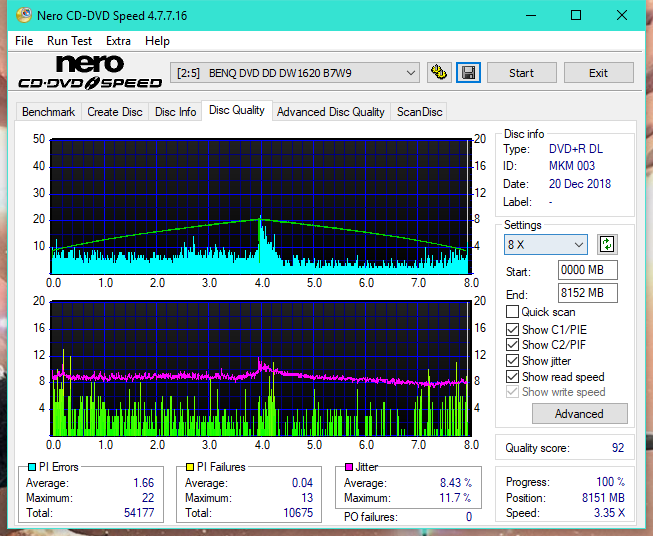653x536 pixels.
Task: Open the Advanced settings button
Action: [579, 414]
